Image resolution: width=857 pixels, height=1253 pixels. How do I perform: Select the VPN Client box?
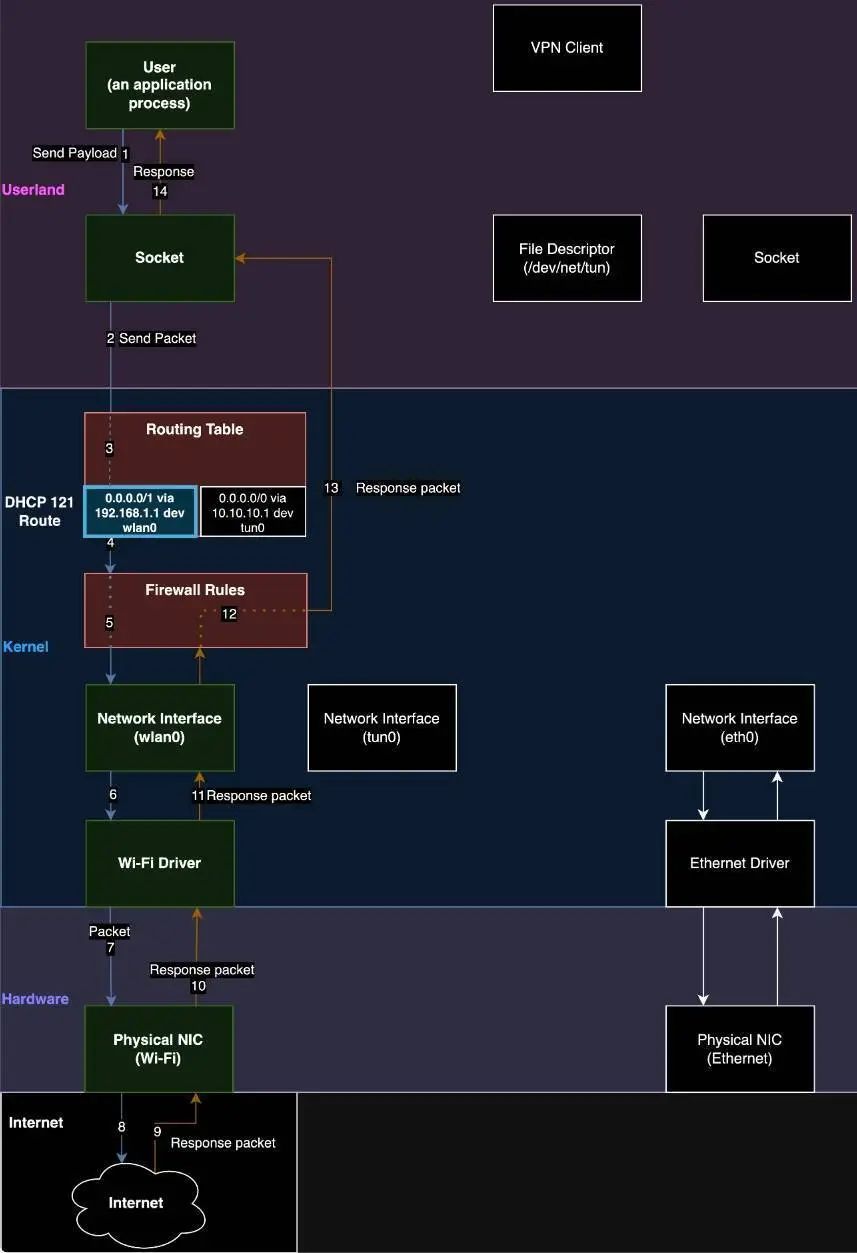tap(567, 48)
